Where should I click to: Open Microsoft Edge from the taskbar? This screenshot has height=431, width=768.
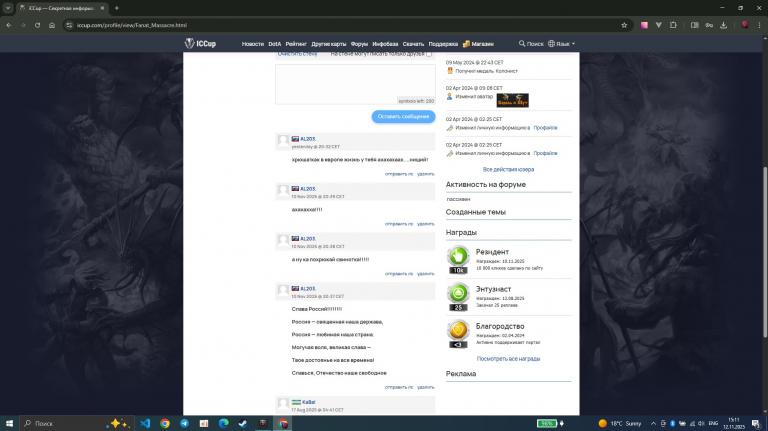pos(223,423)
